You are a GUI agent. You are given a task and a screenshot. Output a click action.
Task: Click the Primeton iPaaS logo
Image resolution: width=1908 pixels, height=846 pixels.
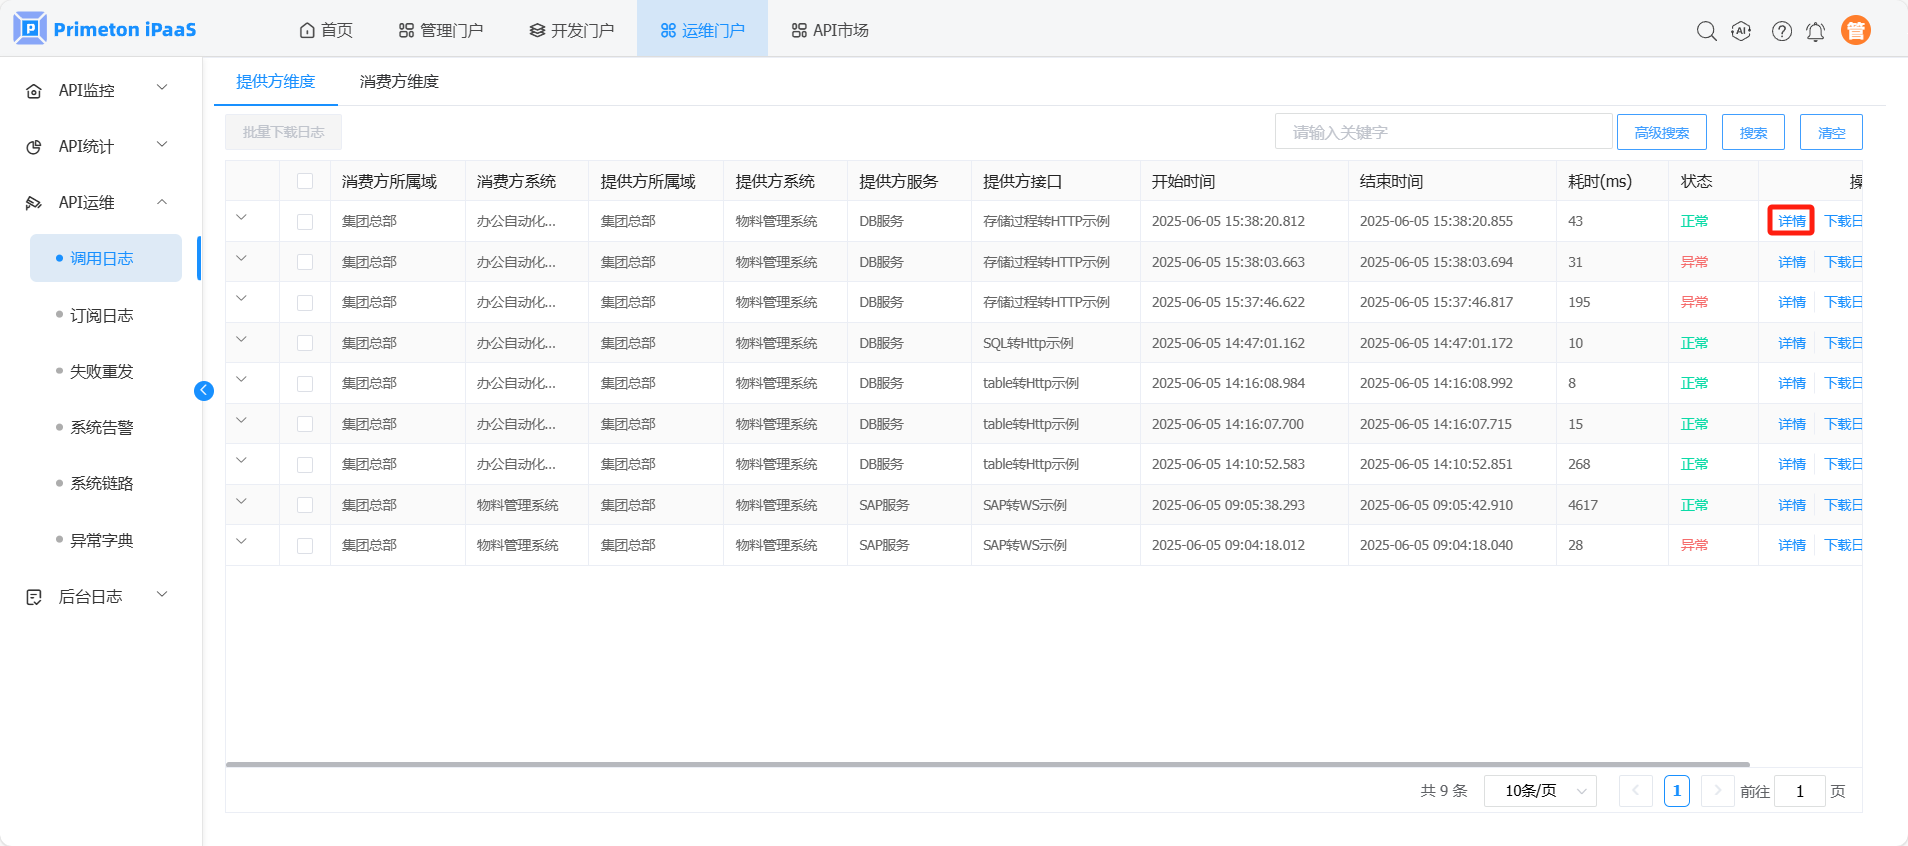tap(105, 29)
